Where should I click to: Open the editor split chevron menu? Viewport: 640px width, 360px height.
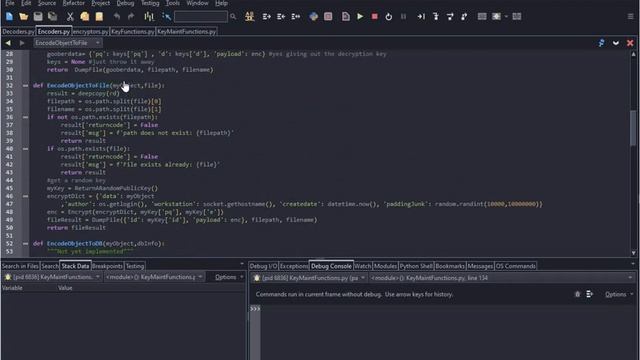616,43
